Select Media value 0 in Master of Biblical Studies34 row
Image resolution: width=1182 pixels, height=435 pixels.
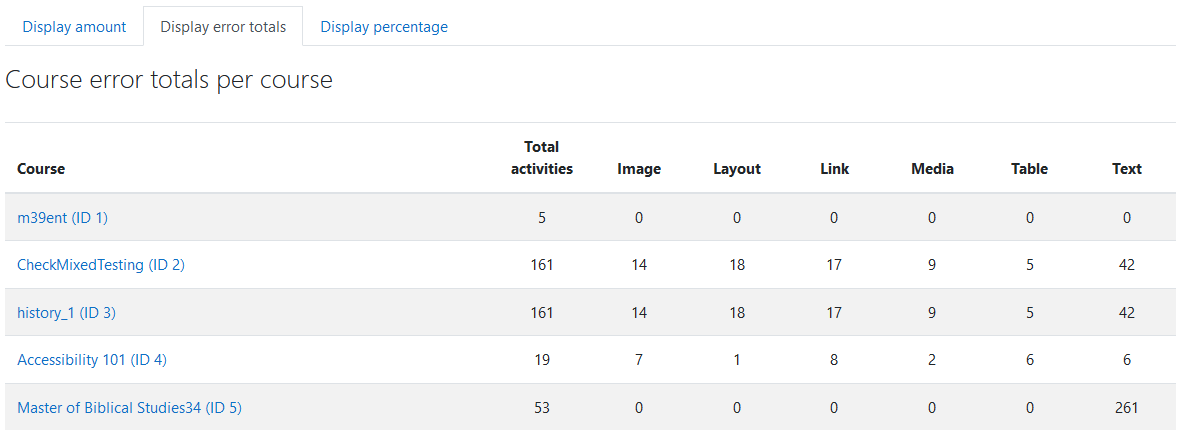(932, 408)
